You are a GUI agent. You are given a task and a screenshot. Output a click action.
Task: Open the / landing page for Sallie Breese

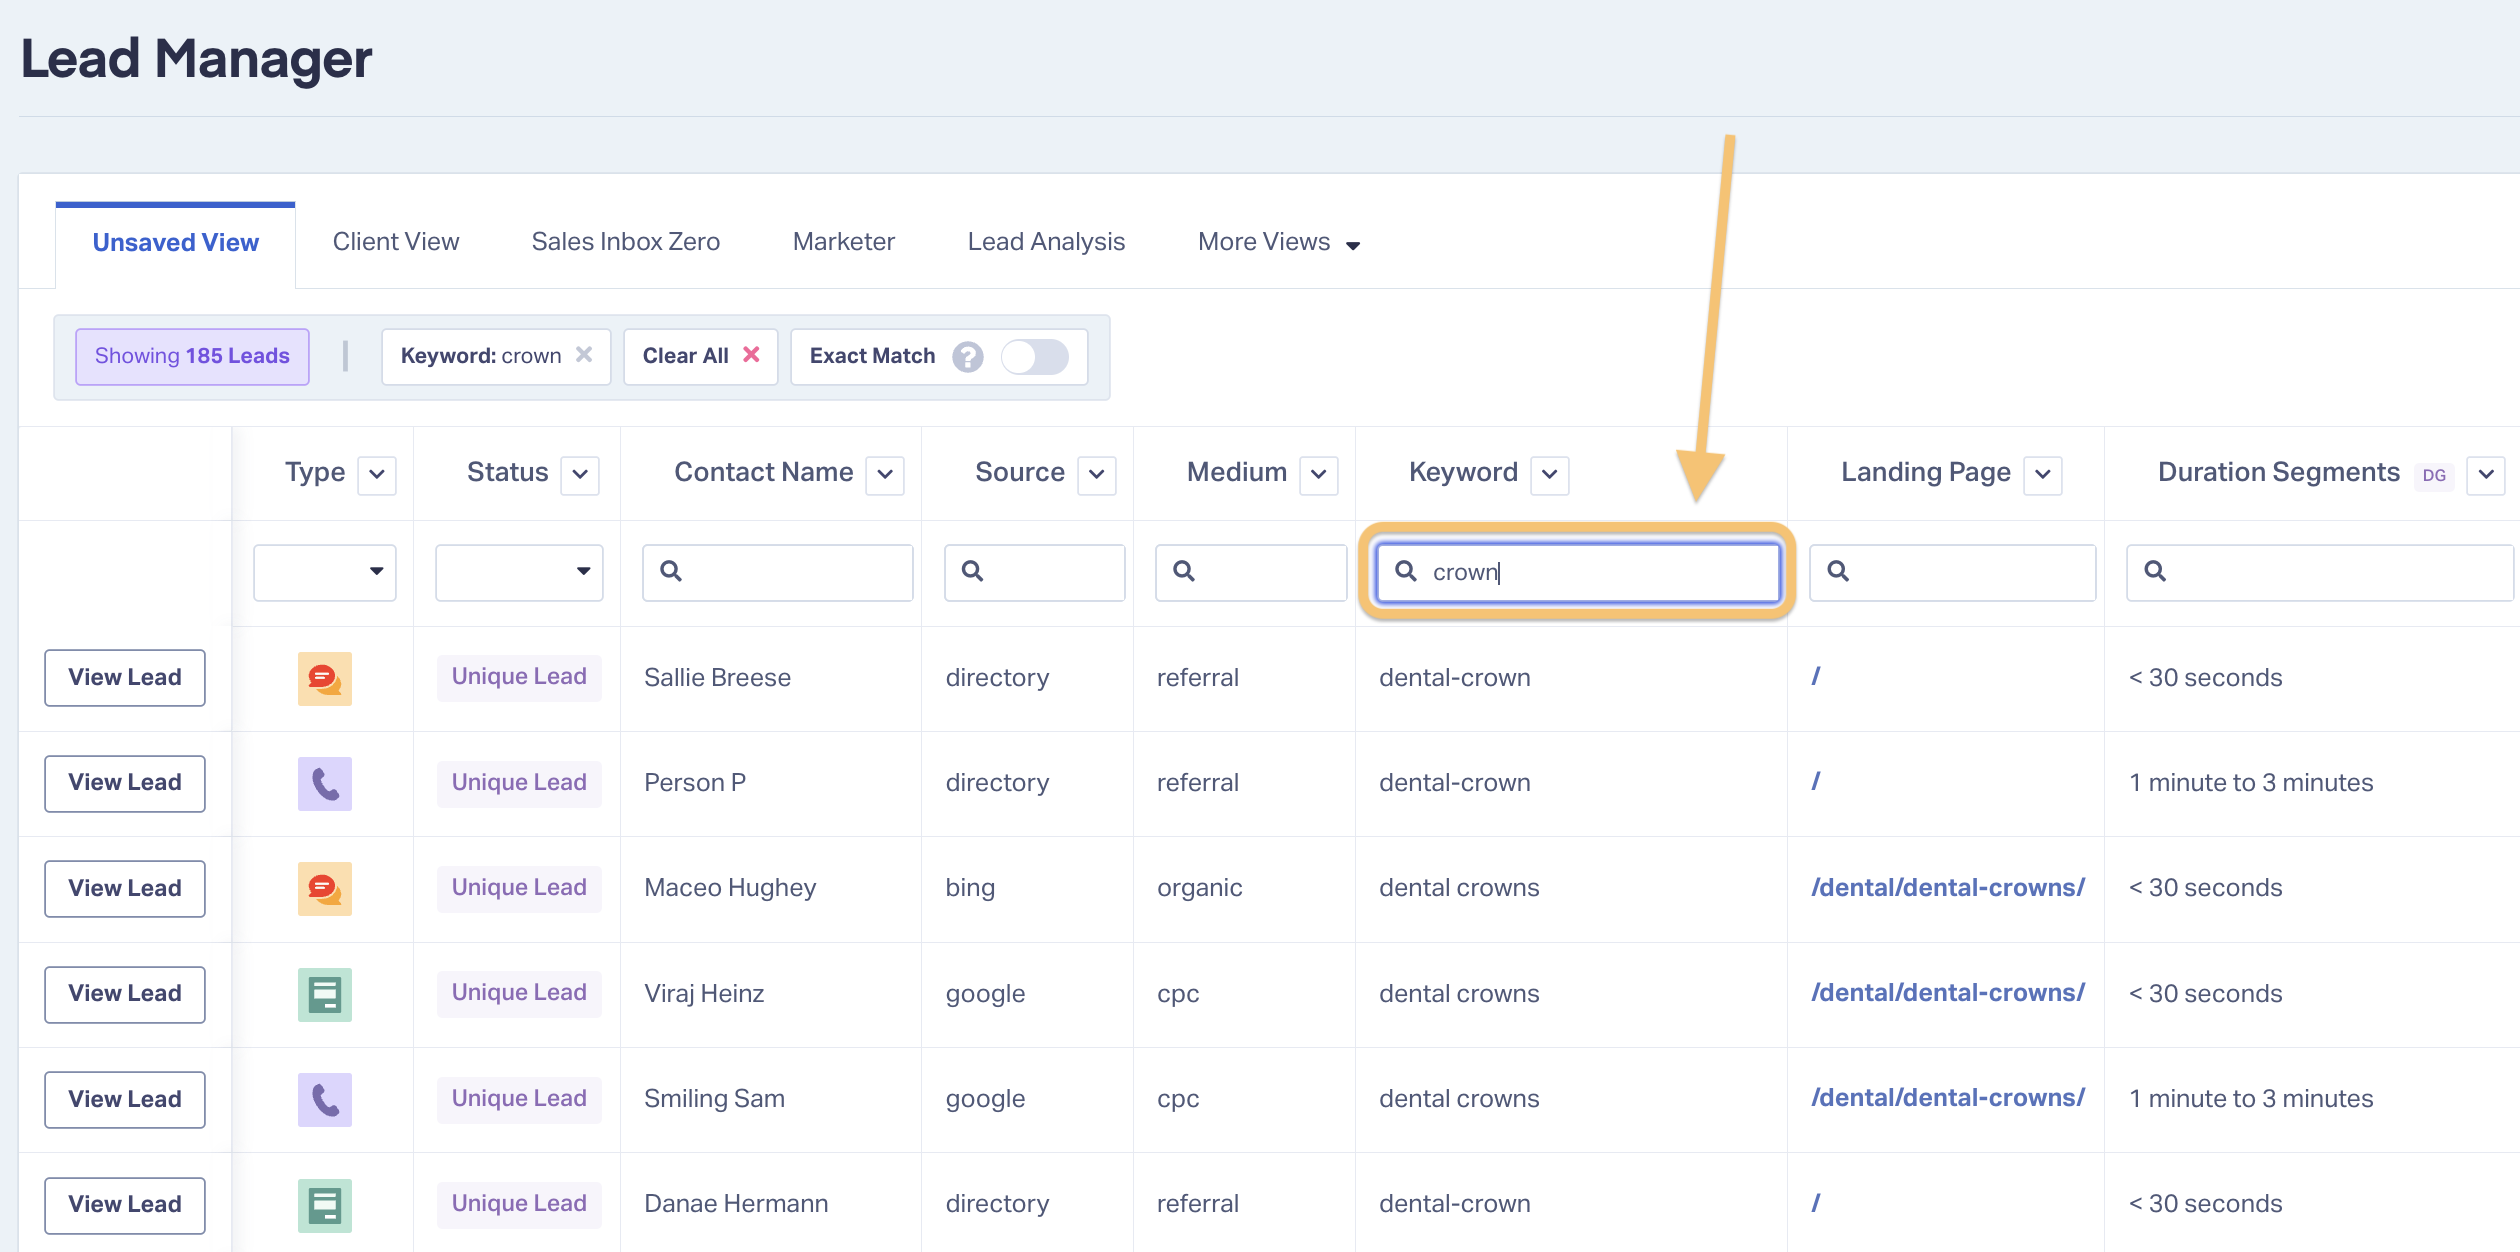click(1816, 677)
